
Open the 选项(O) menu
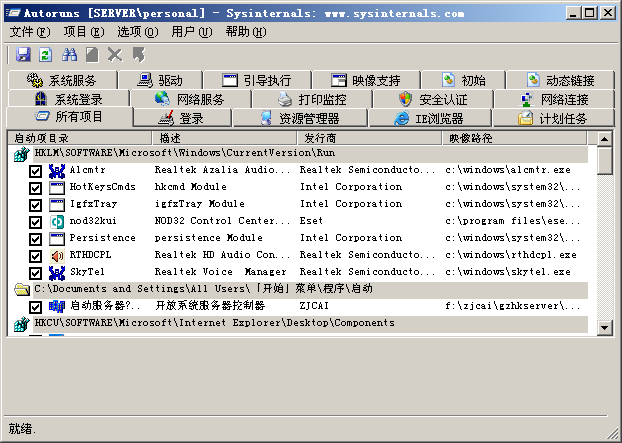(138, 32)
